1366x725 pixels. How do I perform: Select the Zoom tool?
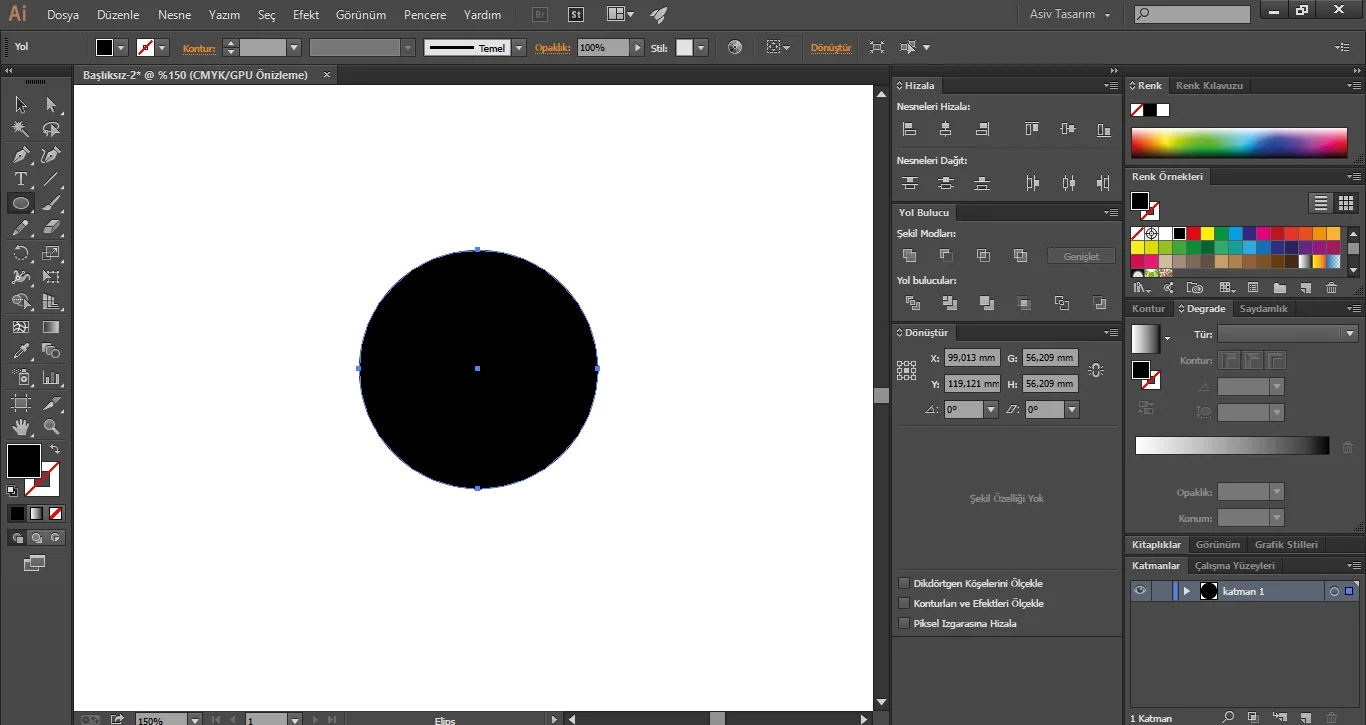click(51, 427)
